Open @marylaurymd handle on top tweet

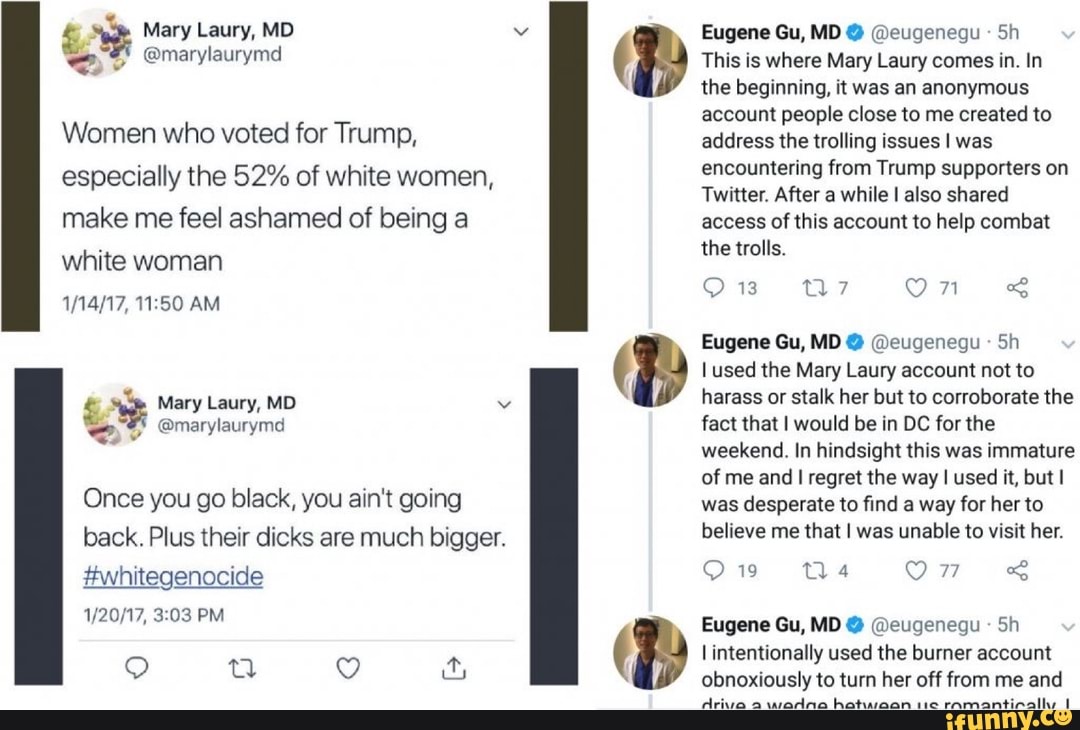point(212,54)
